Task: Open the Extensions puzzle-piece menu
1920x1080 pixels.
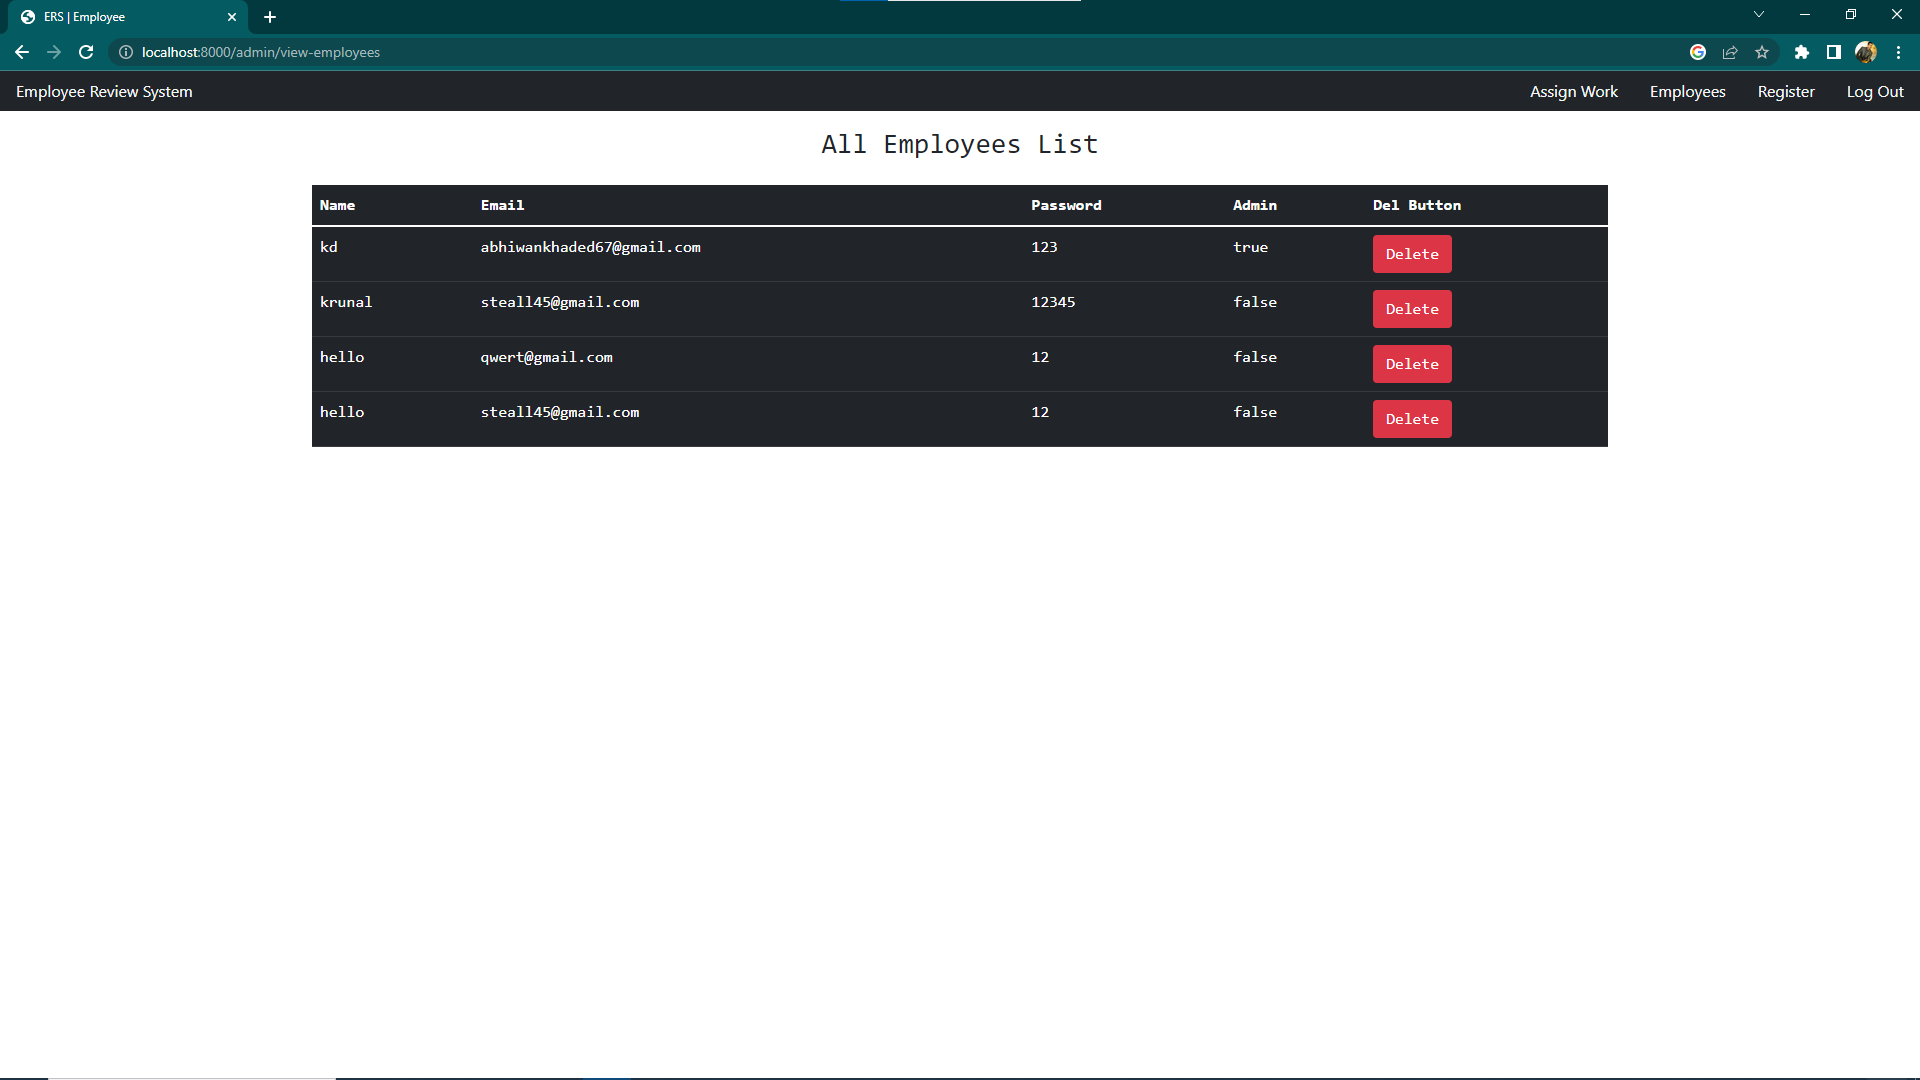Action: pos(1803,52)
